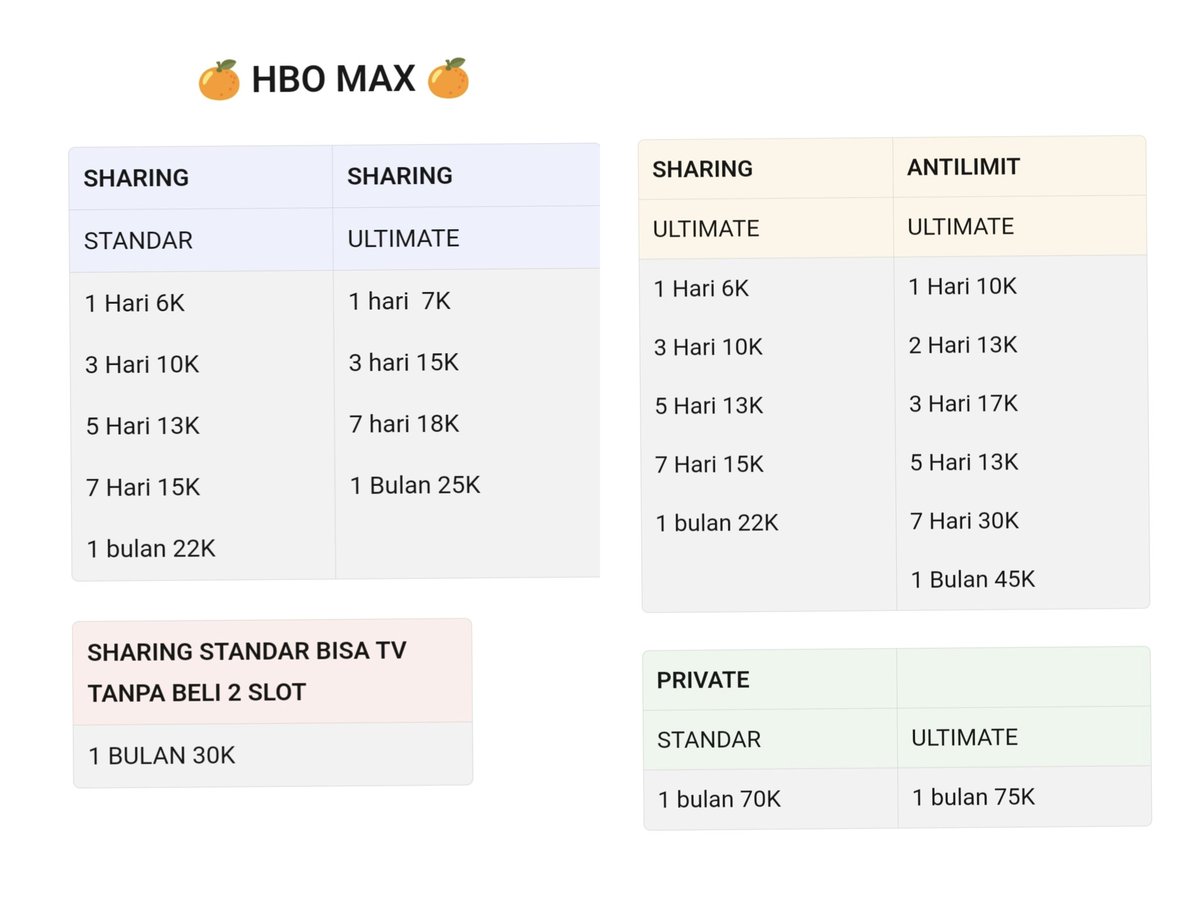
Task: Click the ANTILIMIT header
Action: tap(963, 167)
